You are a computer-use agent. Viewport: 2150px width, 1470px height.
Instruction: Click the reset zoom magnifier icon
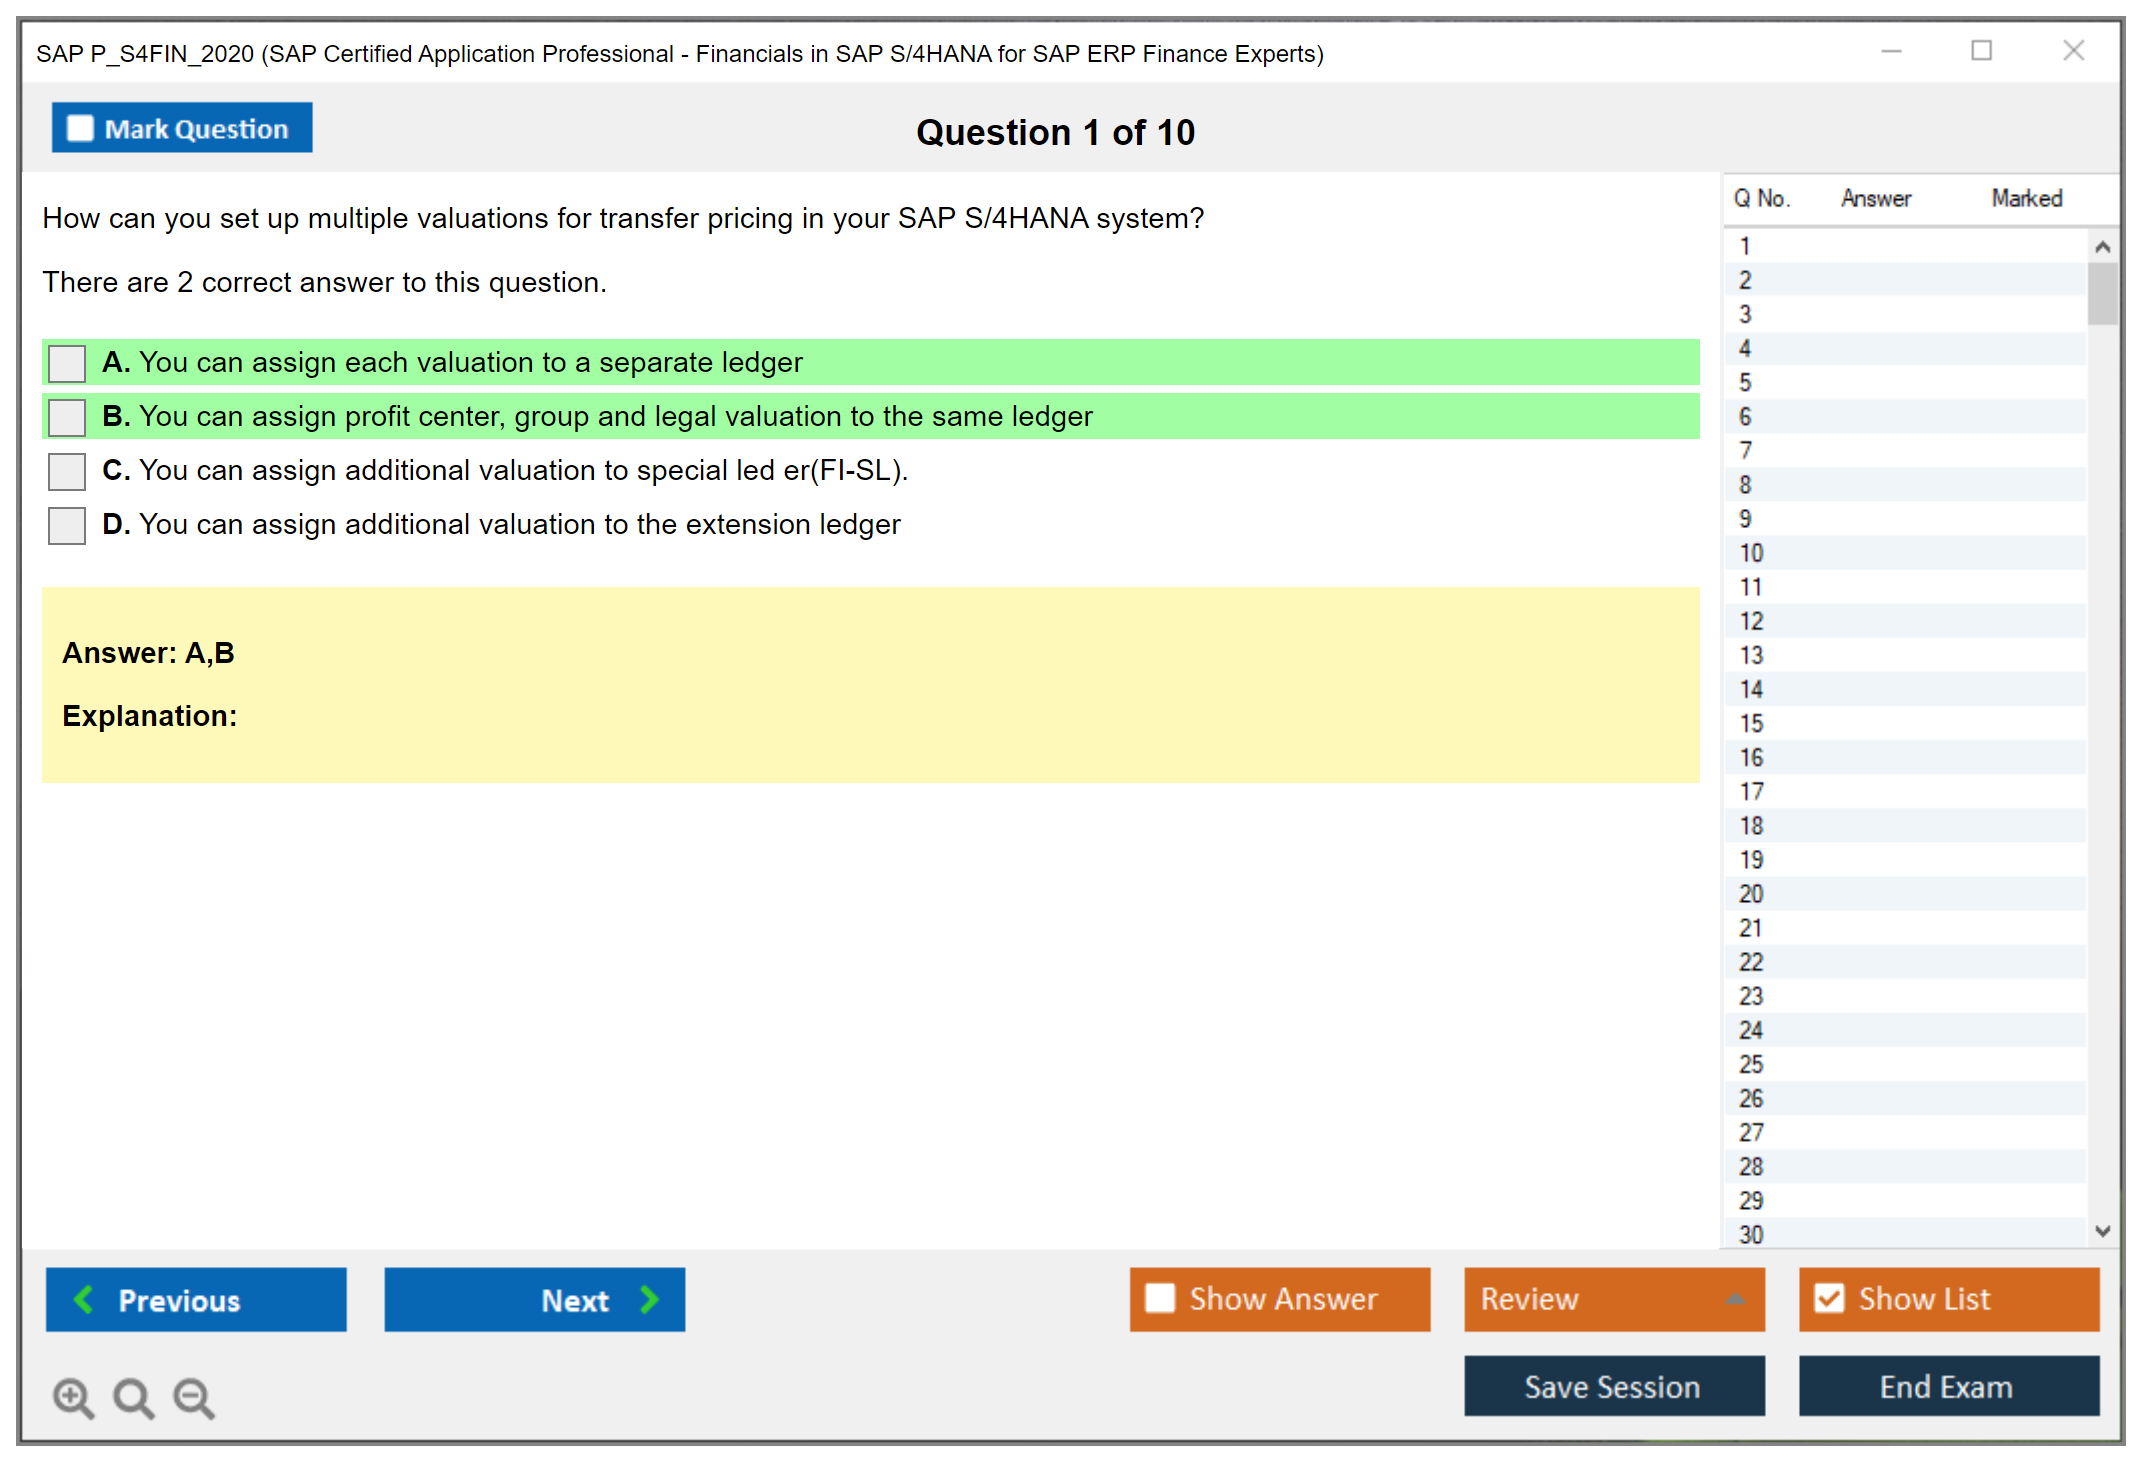point(133,1397)
